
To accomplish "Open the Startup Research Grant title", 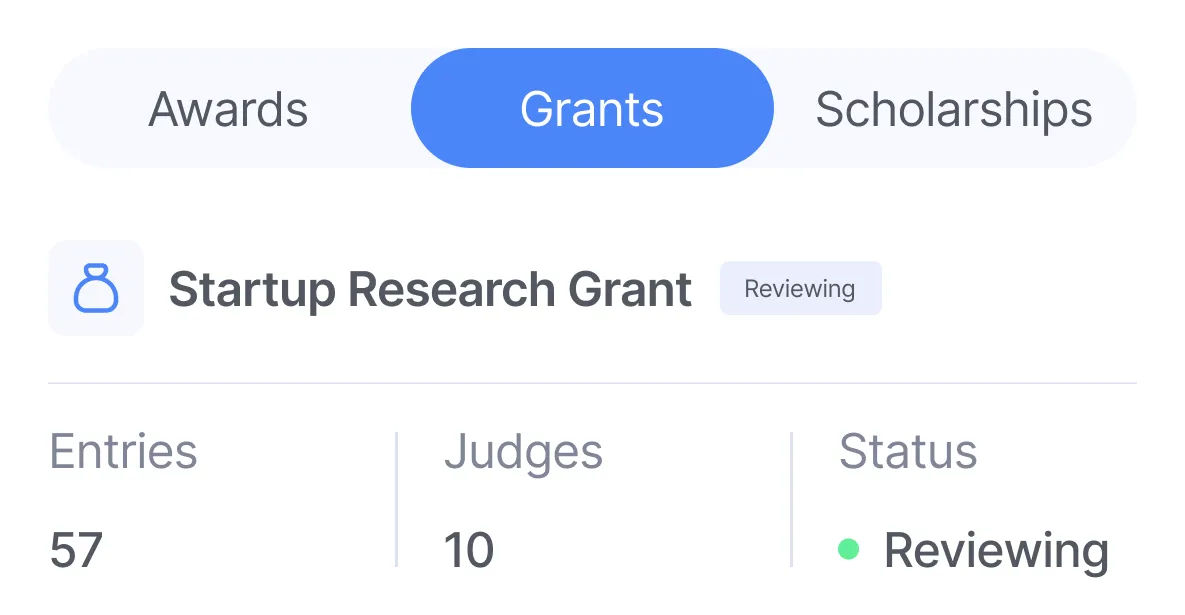I will click(430, 288).
